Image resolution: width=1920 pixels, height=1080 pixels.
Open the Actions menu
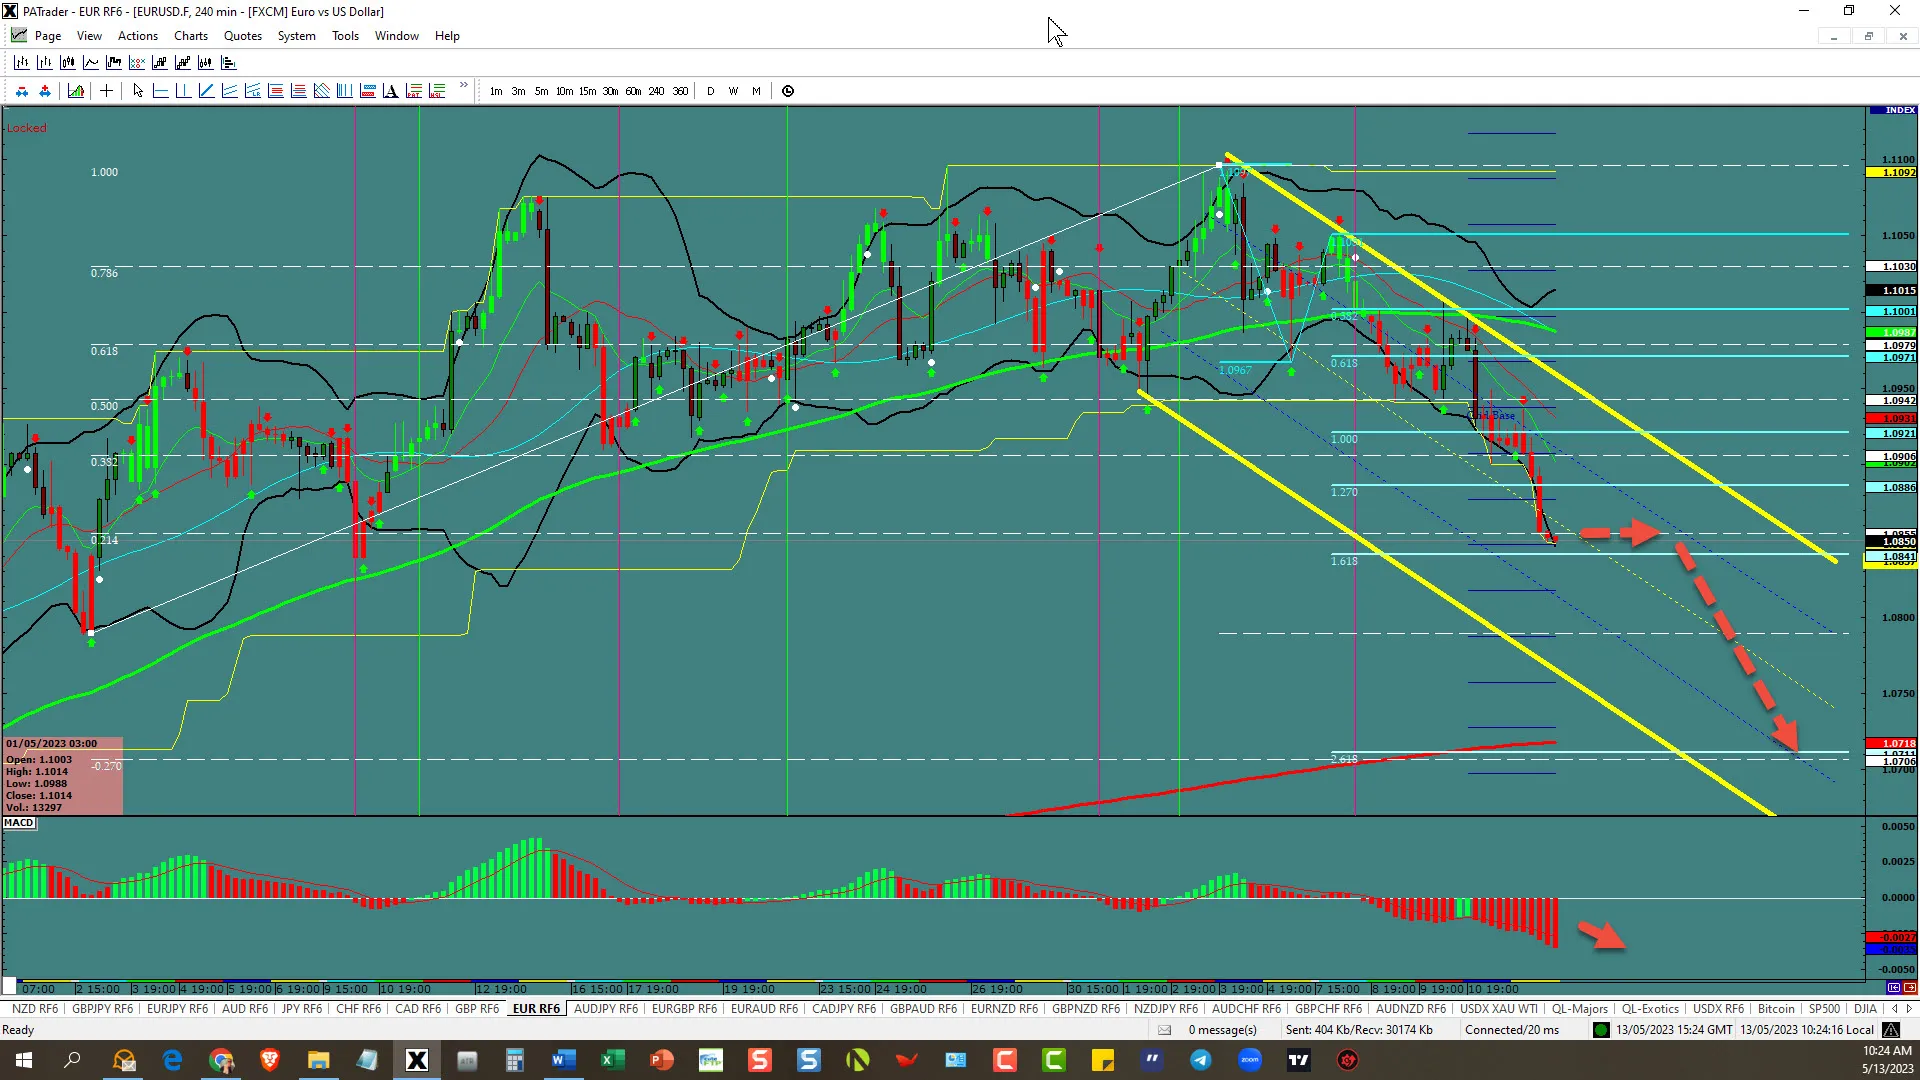pos(138,36)
